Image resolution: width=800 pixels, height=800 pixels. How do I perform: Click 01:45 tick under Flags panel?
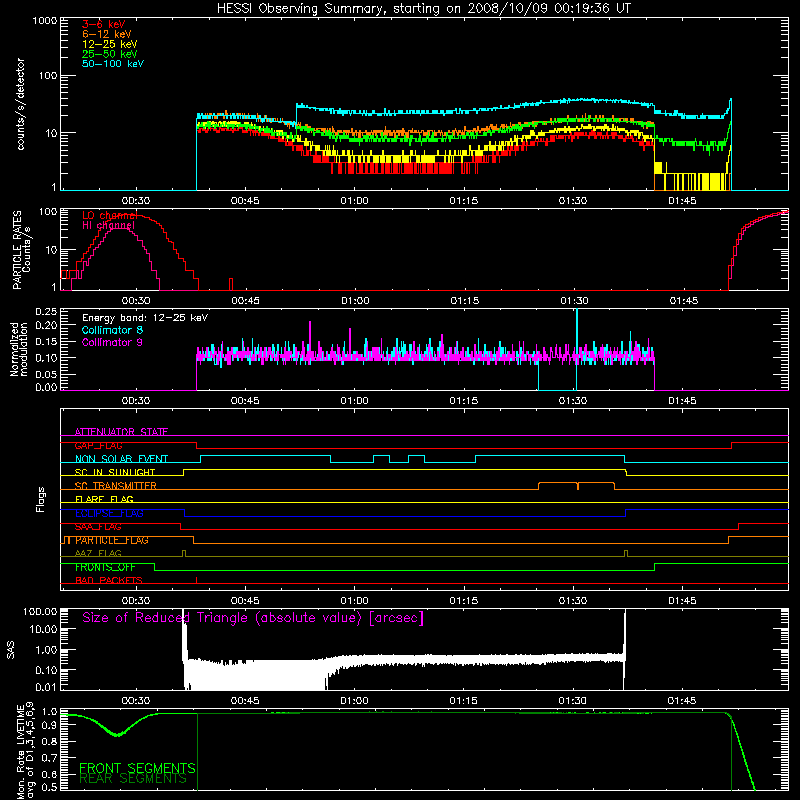tap(682, 601)
